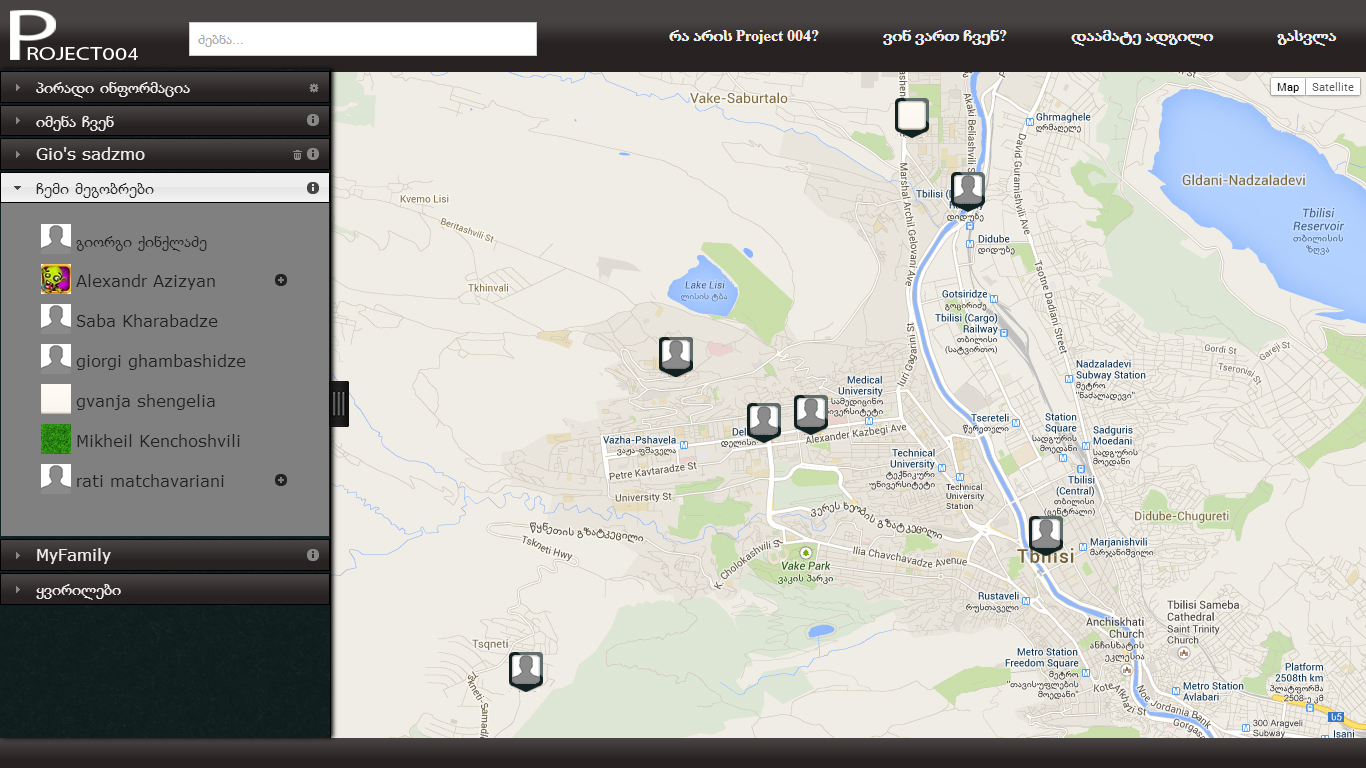This screenshot has height=768, width=1366.
Task: Select friend Mikheil Kenchoshvili
Action: (158, 441)
